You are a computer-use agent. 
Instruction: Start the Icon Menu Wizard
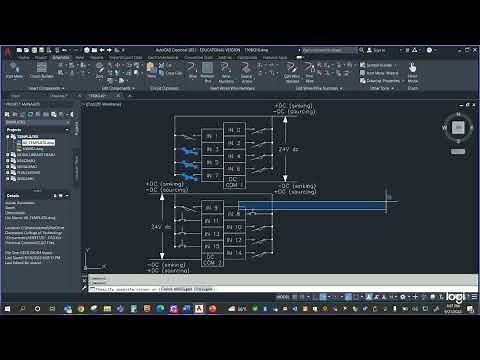click(379, 73)
